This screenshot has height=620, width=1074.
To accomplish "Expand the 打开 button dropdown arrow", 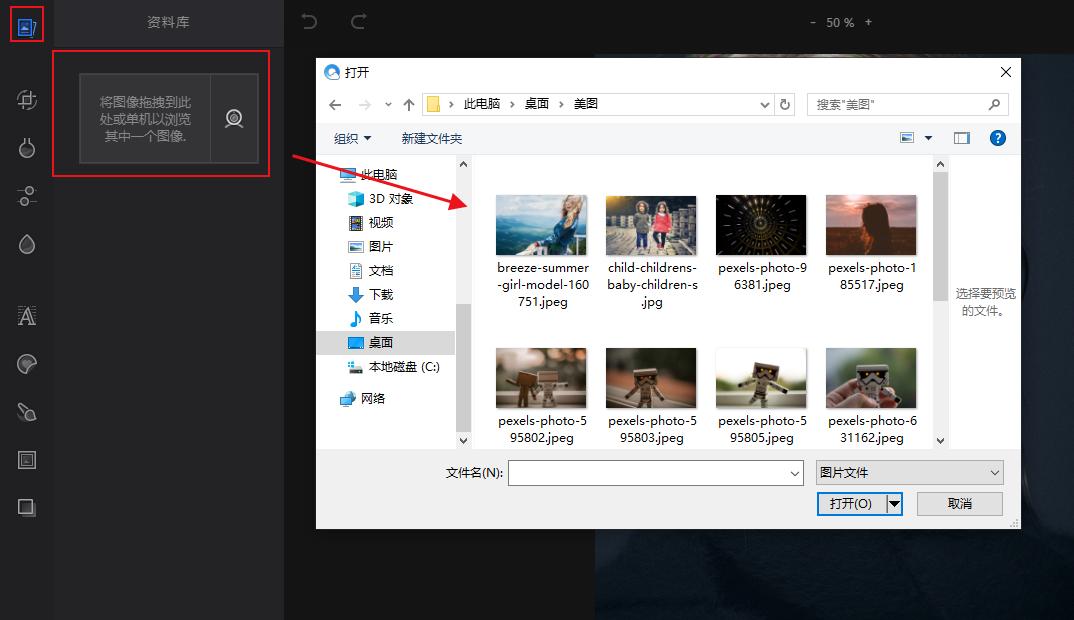I will tap(895, 503).
